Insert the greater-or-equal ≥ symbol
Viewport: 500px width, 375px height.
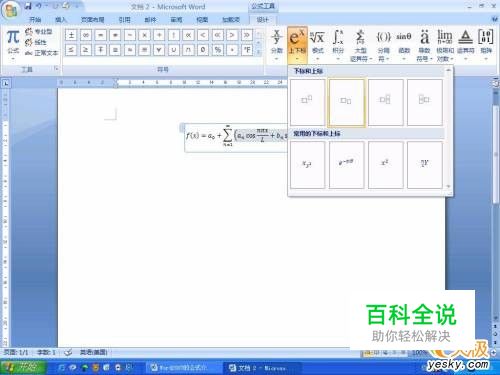tap(86, 50)
